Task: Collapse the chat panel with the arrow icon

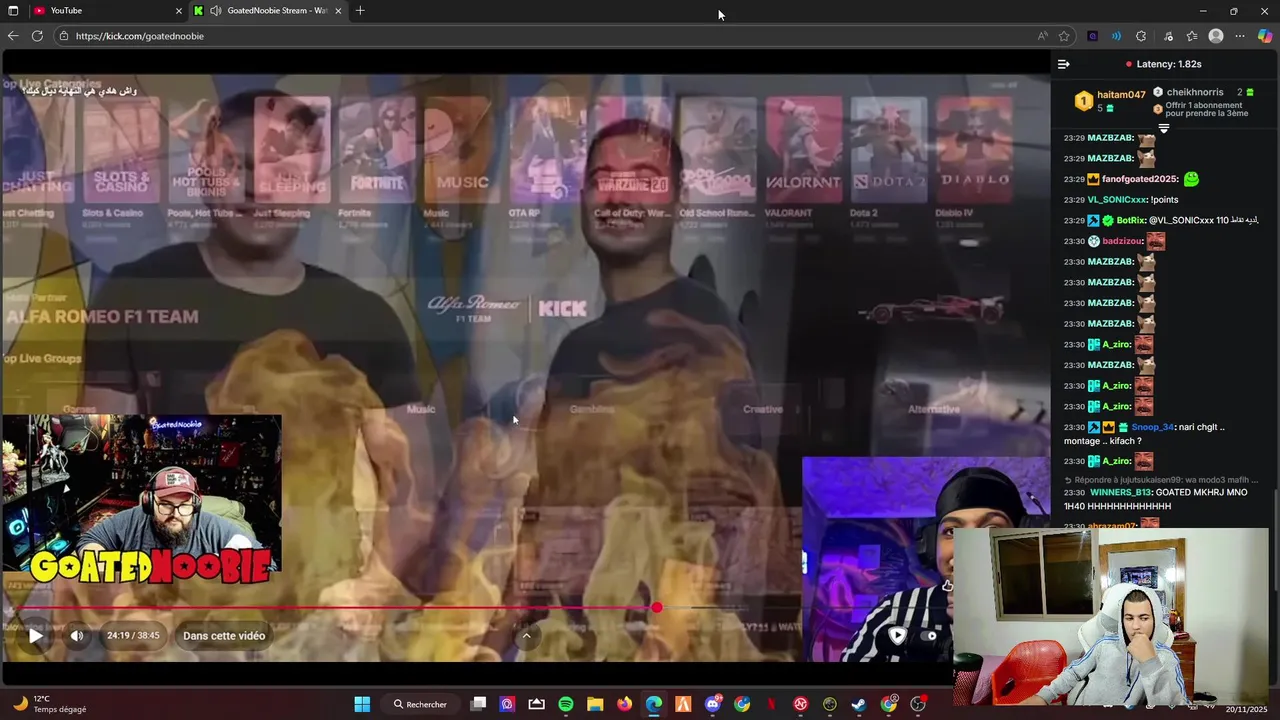Action: click(1063, 64)
